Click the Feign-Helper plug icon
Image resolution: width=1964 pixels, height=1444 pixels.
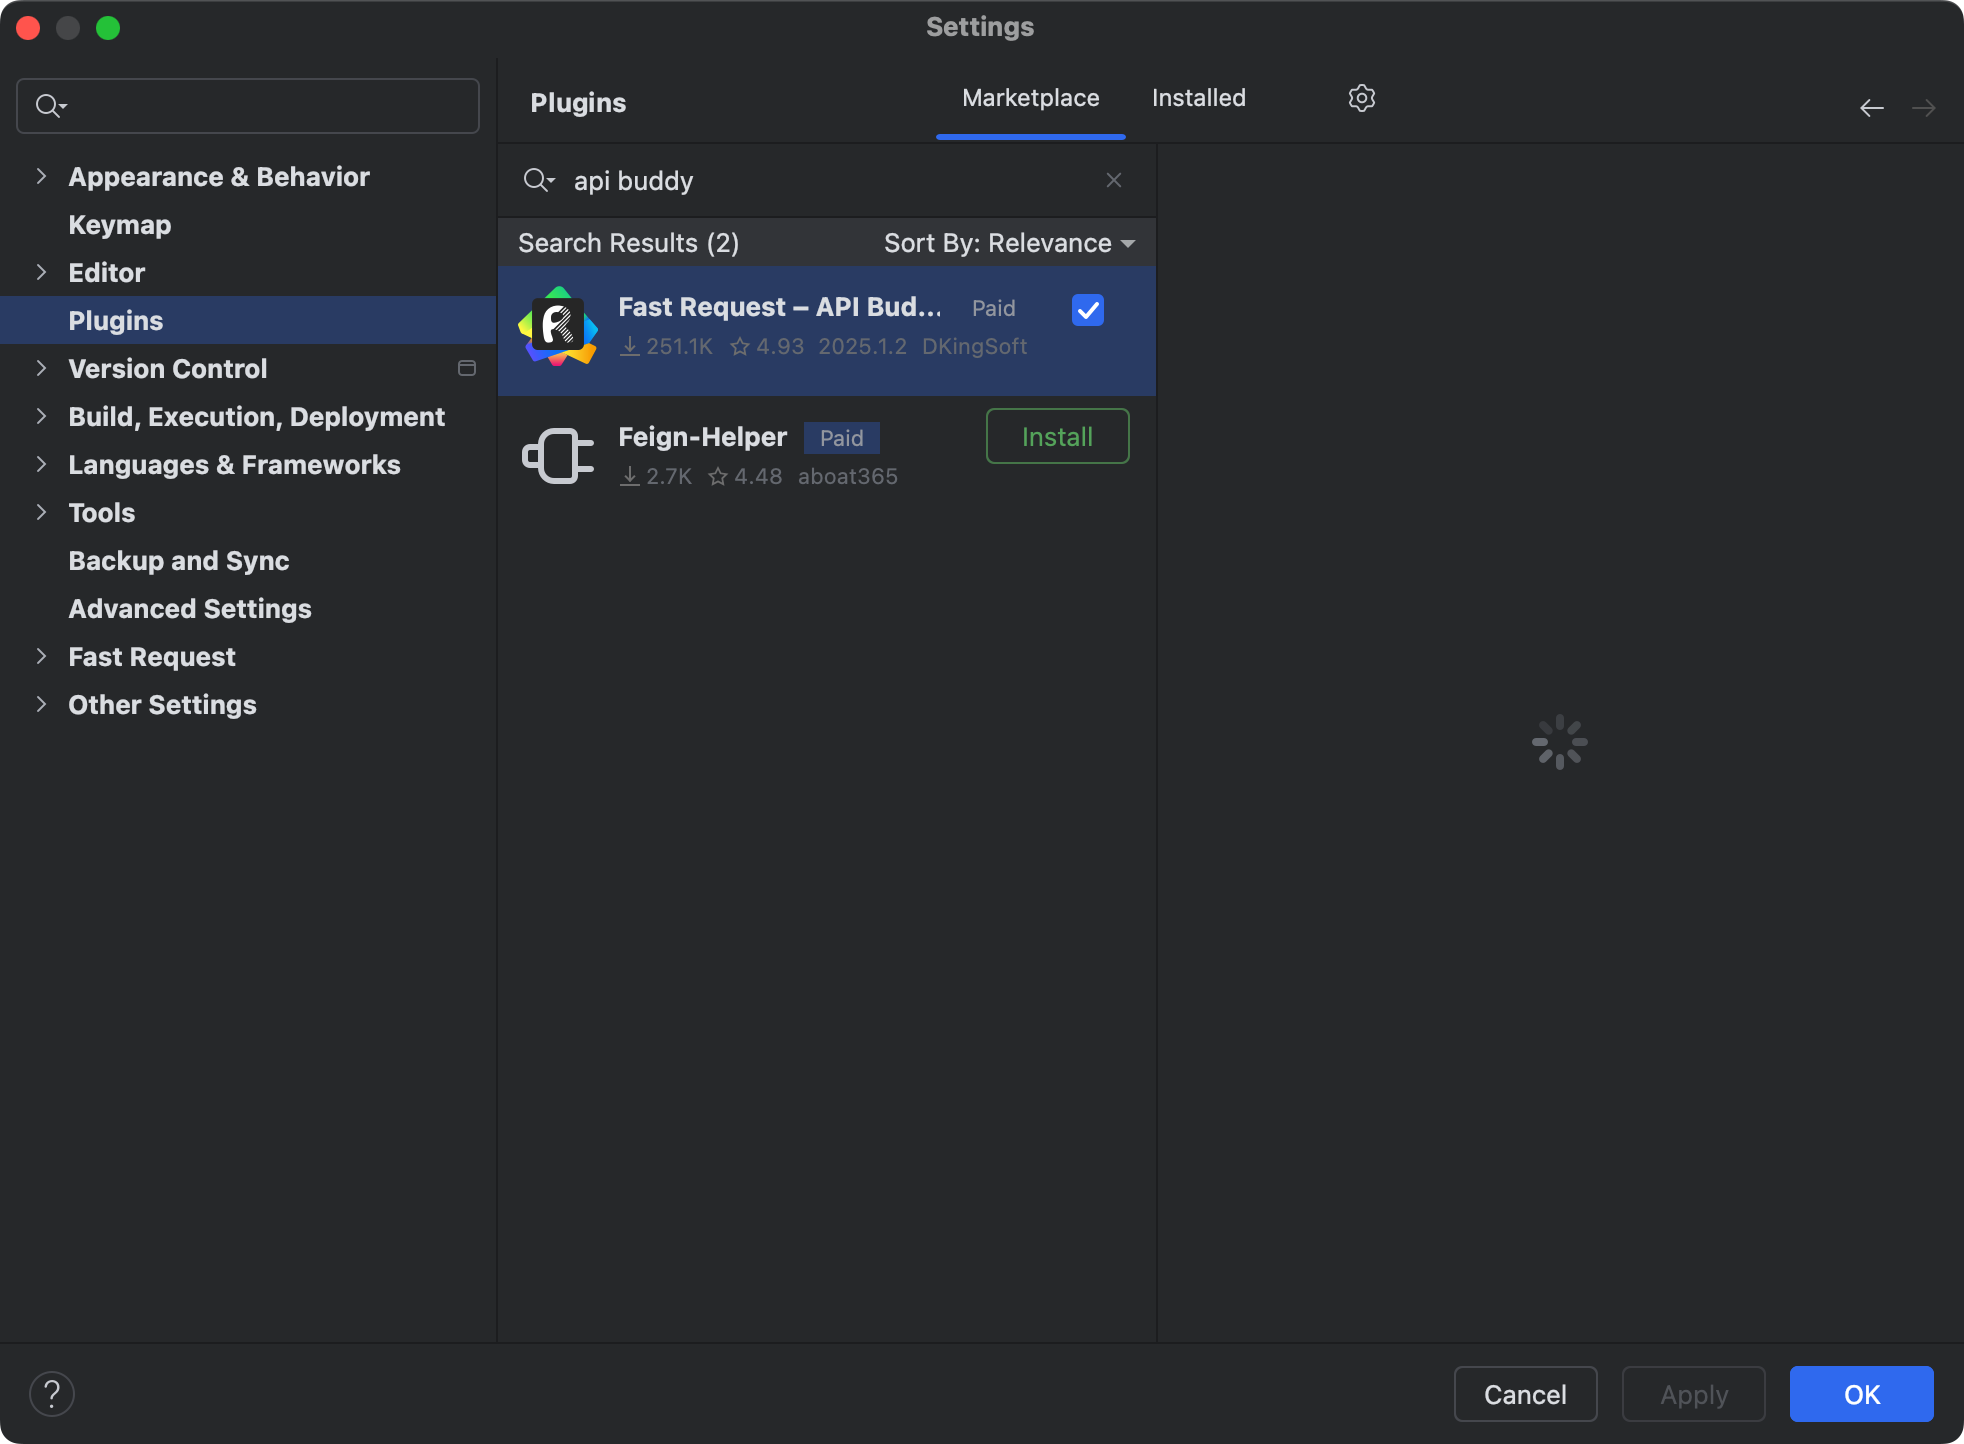tap(558, 456)
